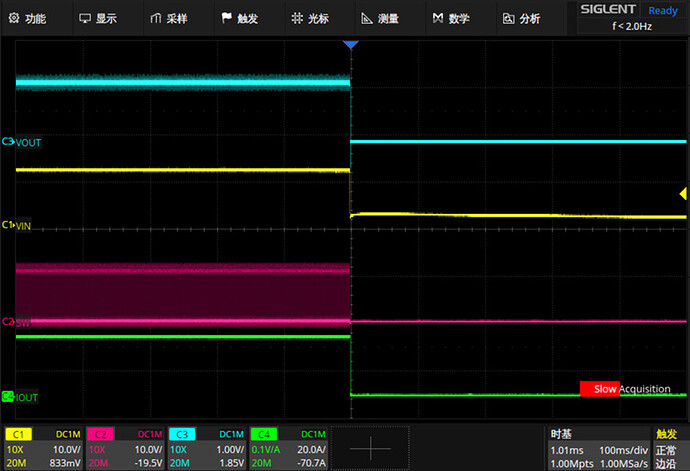Click the SIGLENT logo
Viewport: 690px width, 471px height.
(608, 9)
